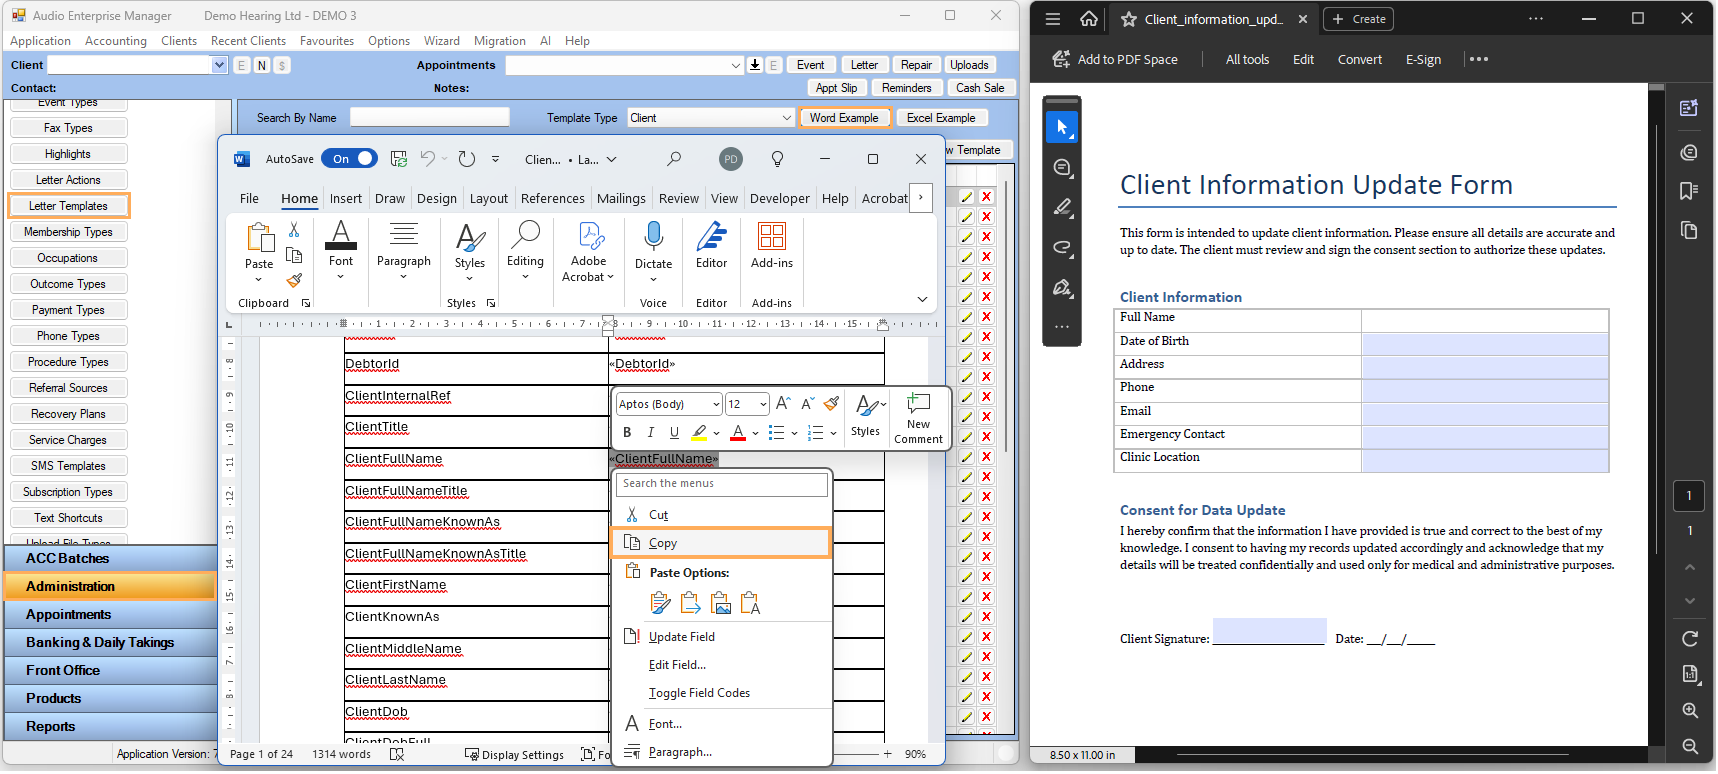
Task: Click the Excel Example button
Action: (940, 118)
